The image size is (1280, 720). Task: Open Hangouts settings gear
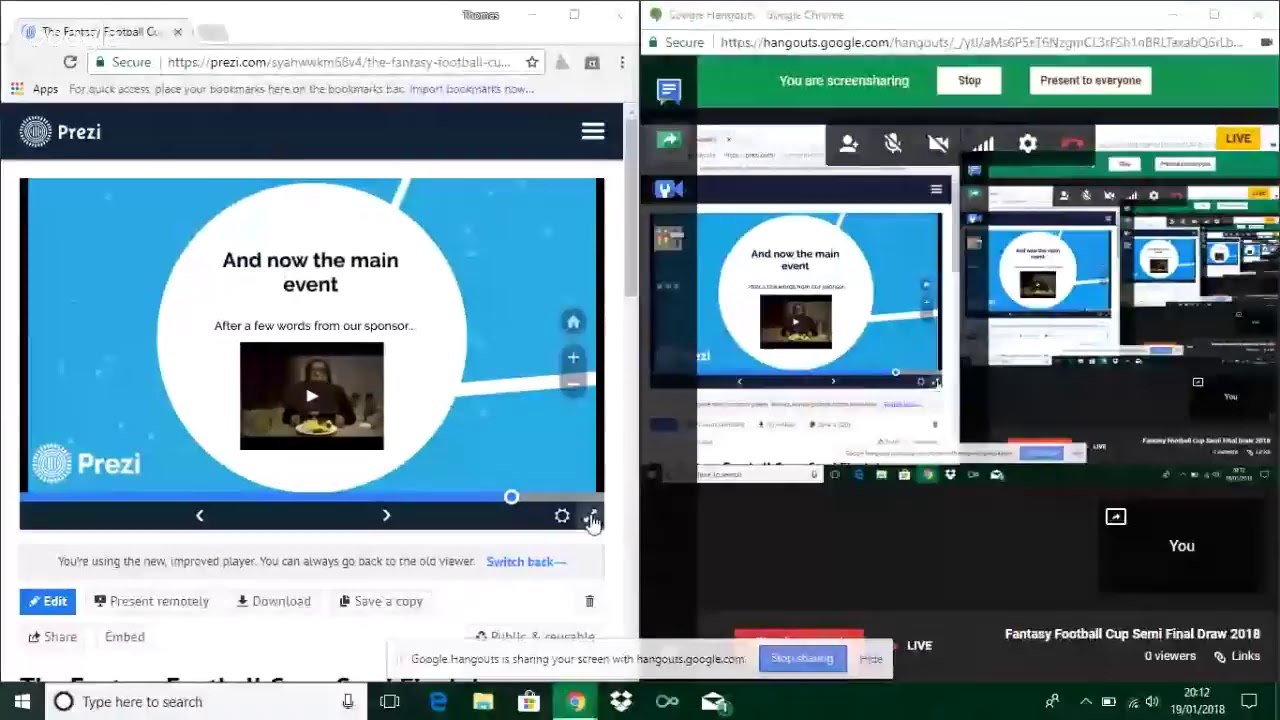1028,144
